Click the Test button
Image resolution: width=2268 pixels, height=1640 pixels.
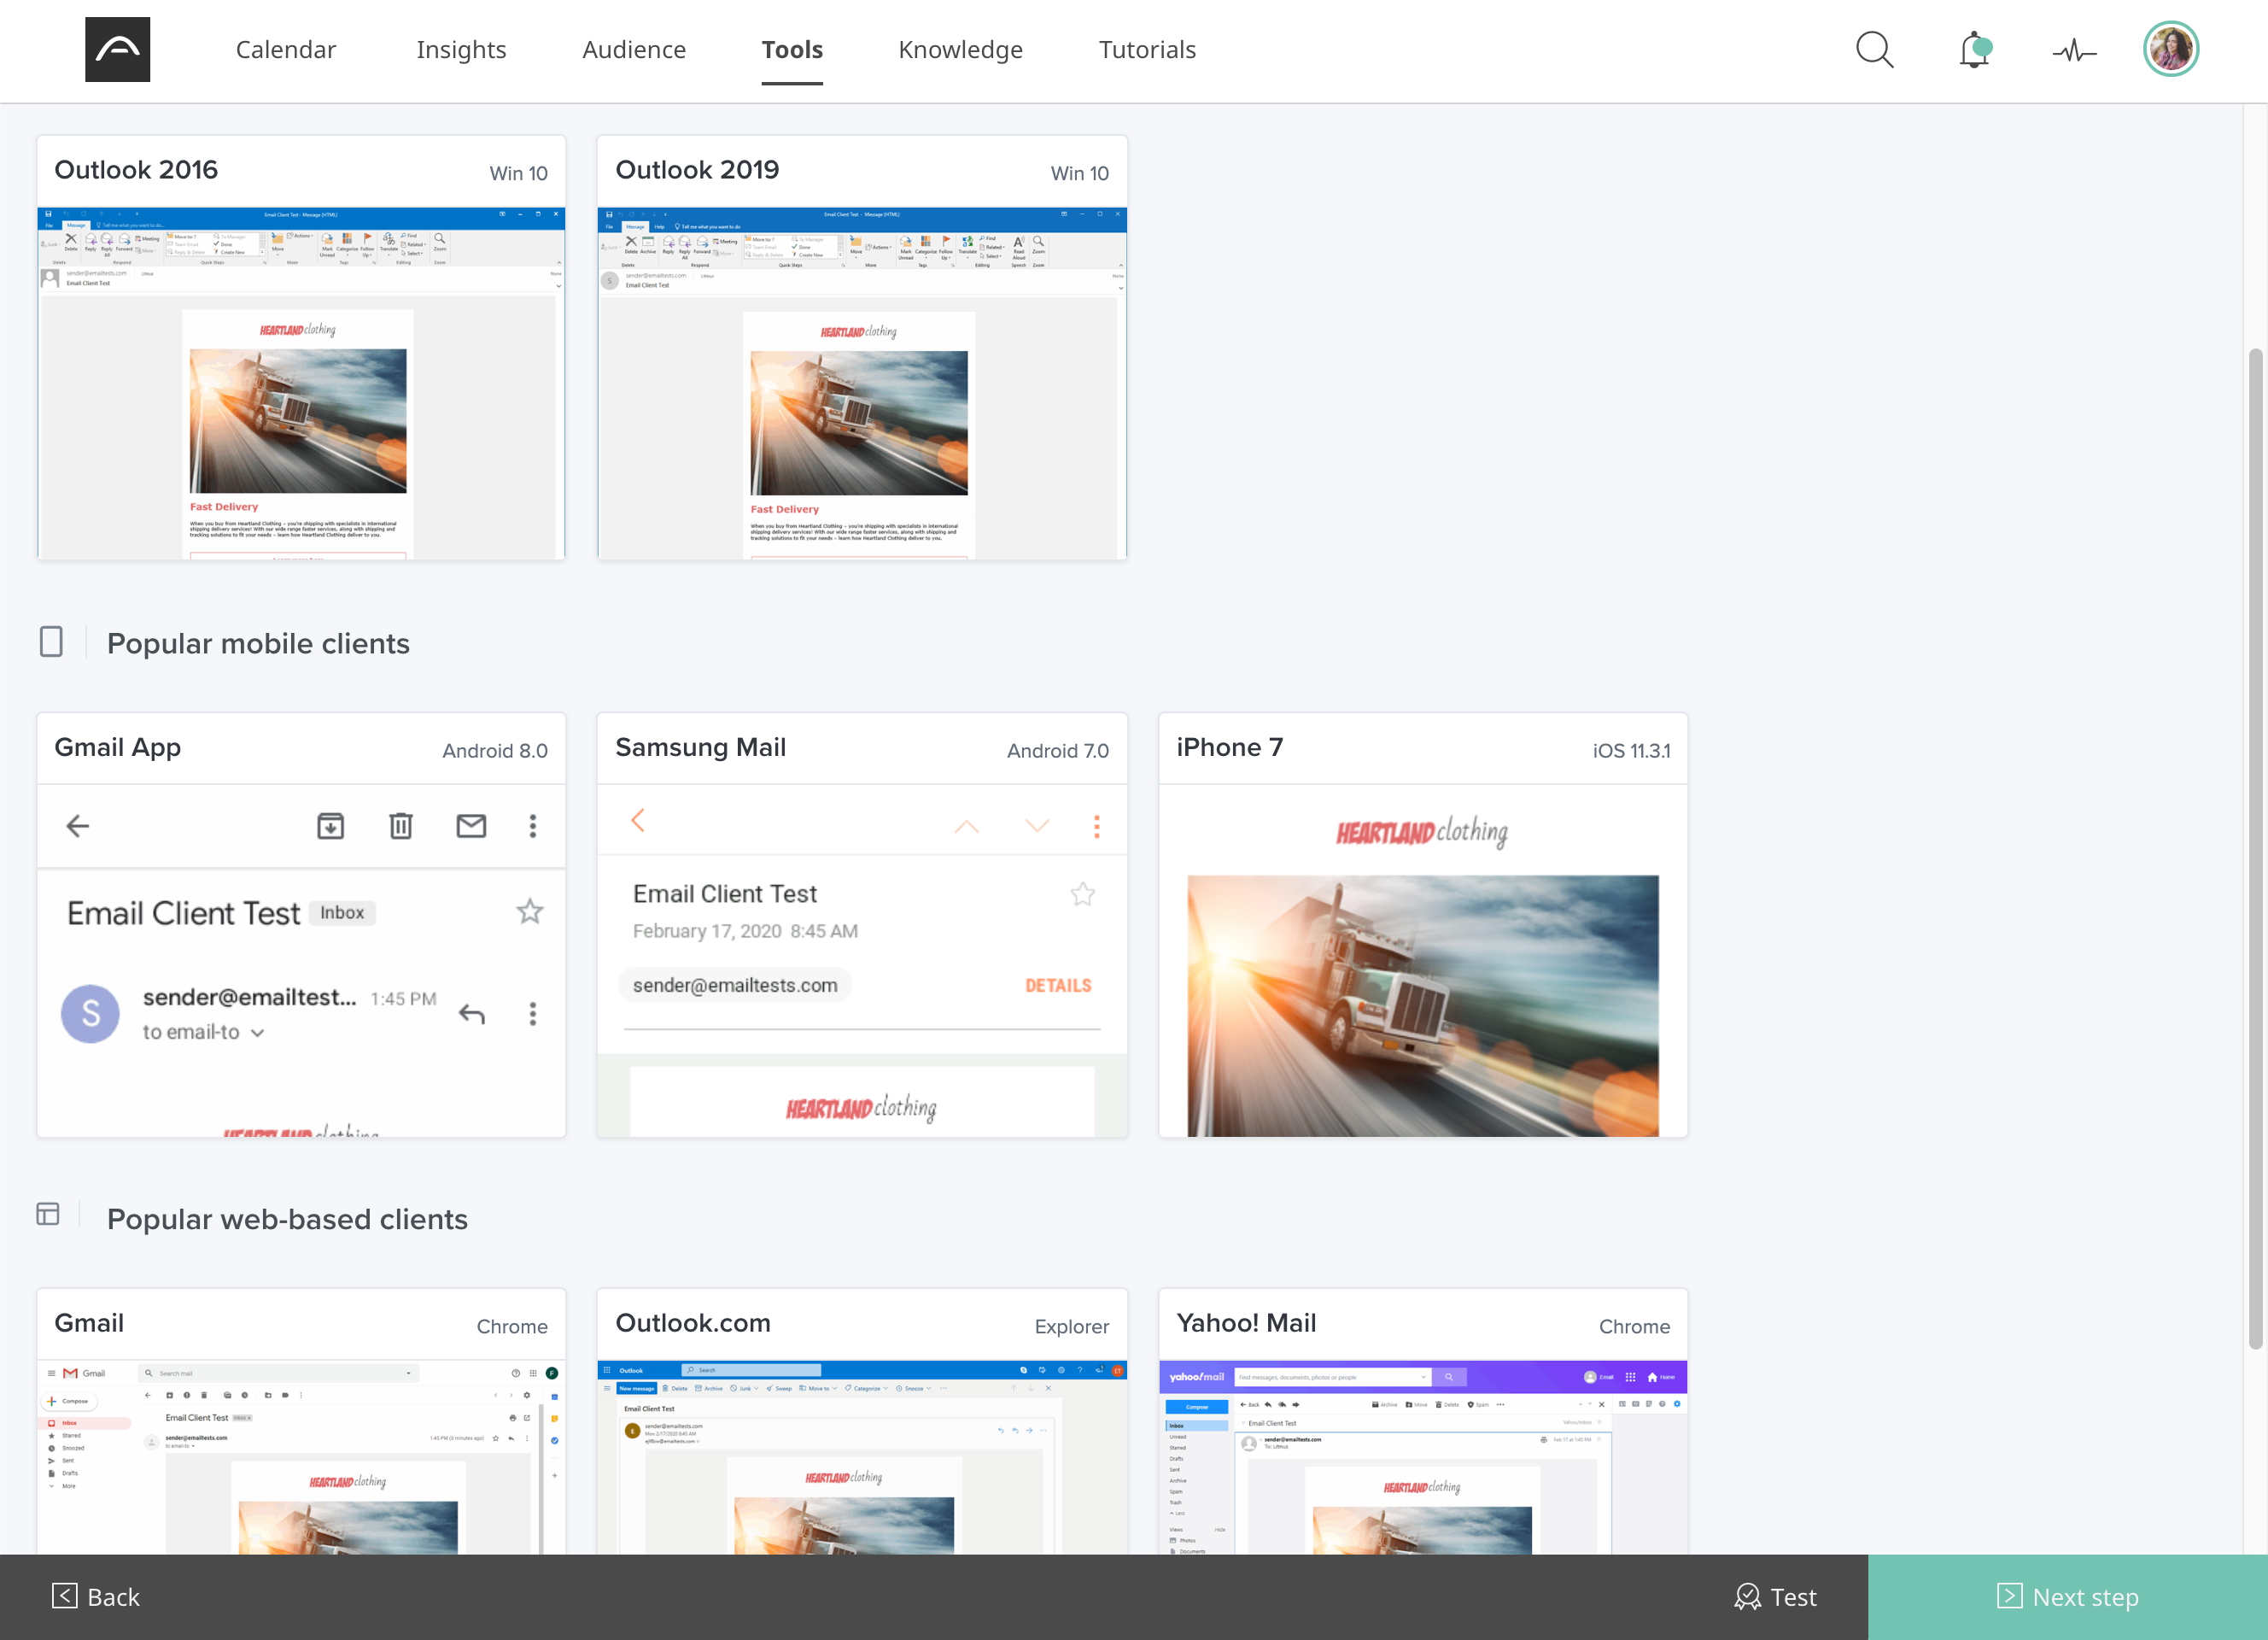click(1776, 1597)
